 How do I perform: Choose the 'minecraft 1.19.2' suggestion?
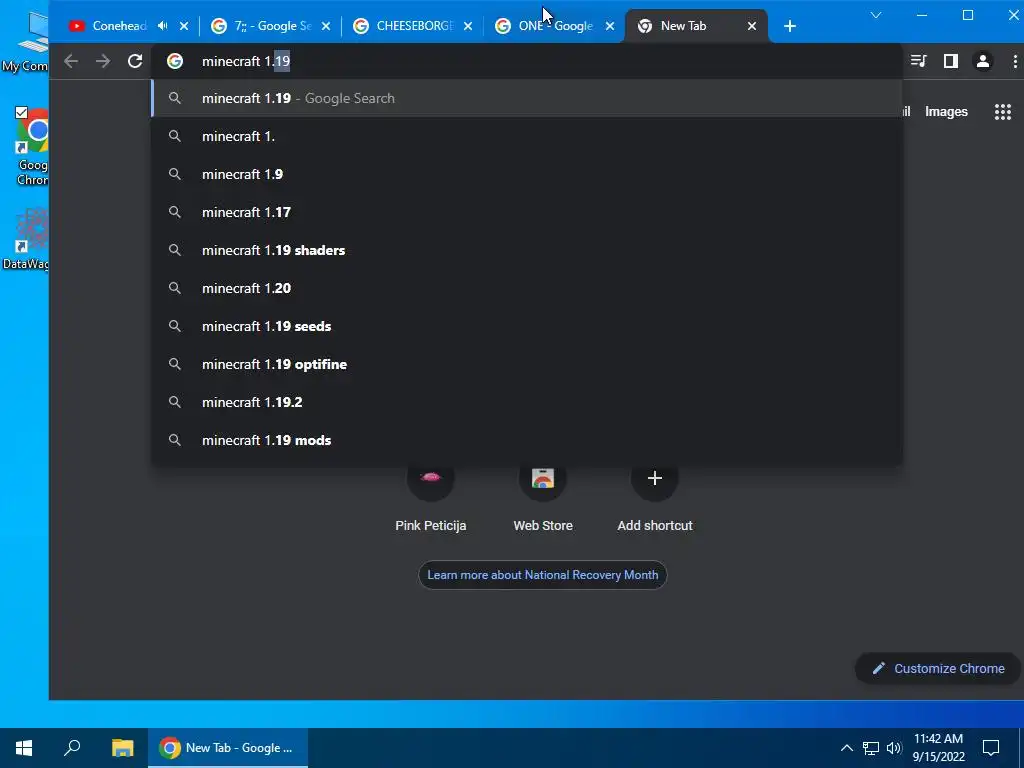point(526,402)
